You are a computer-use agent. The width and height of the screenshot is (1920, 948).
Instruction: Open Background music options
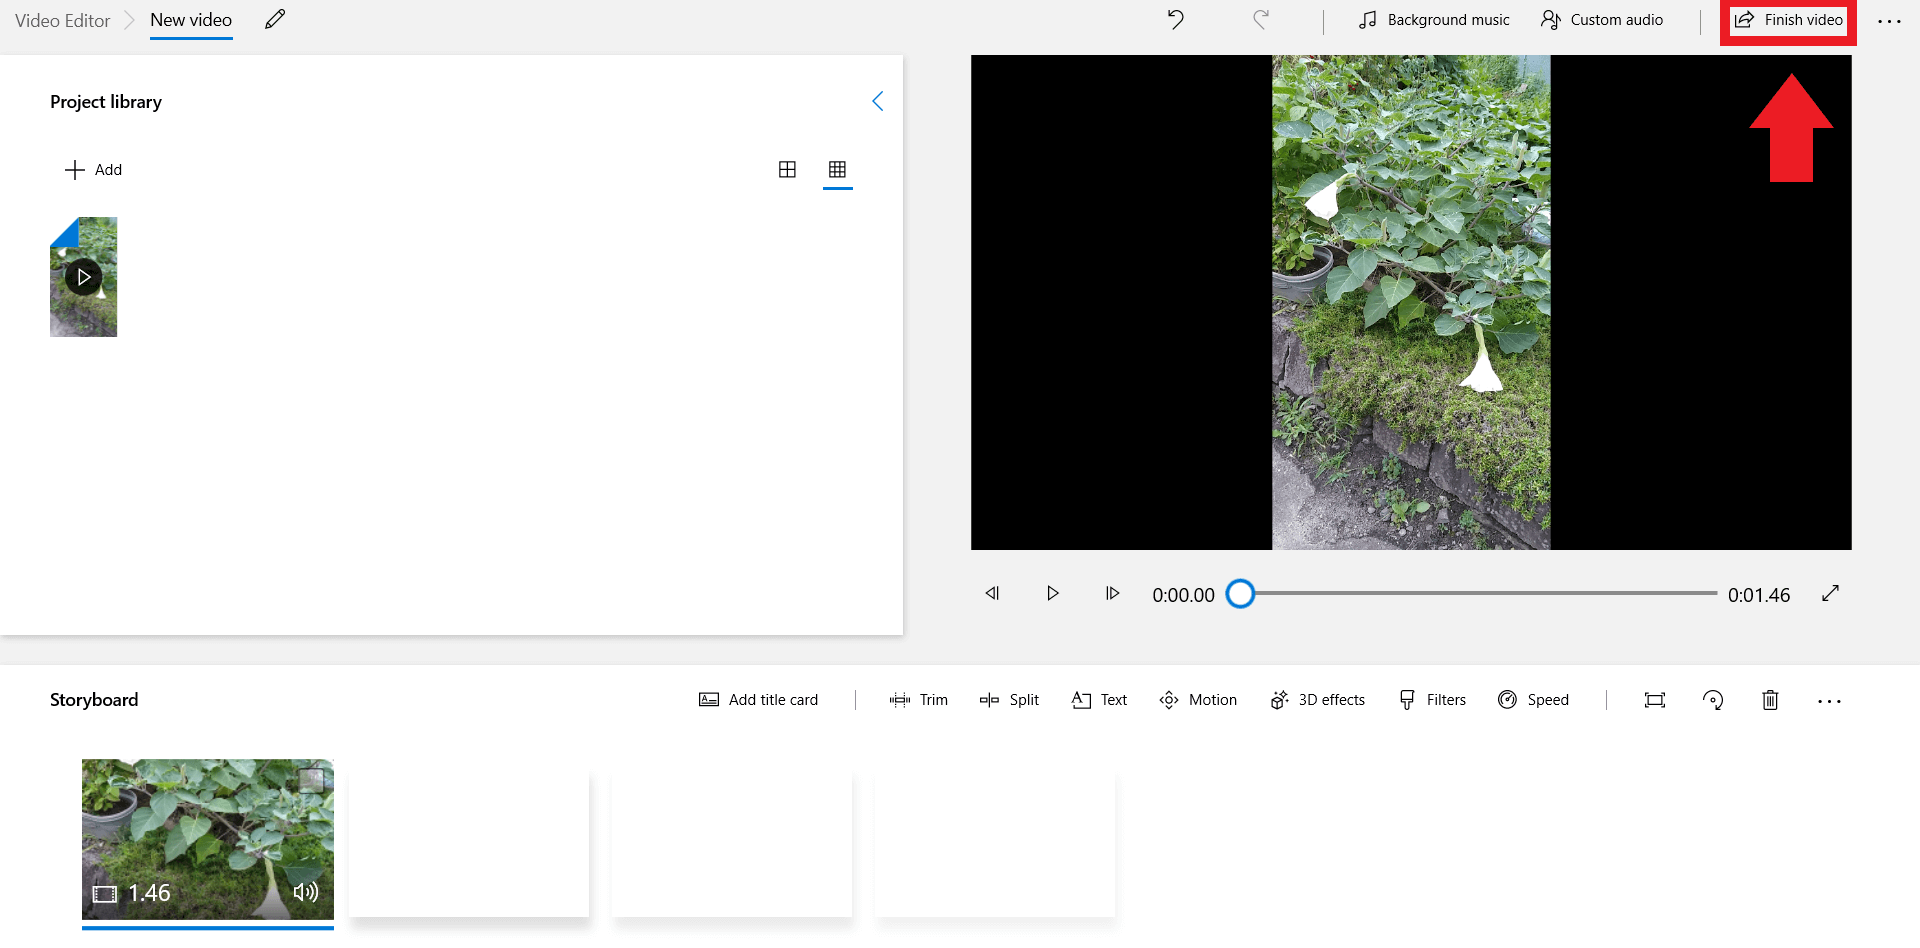[x=1435, y=20]
